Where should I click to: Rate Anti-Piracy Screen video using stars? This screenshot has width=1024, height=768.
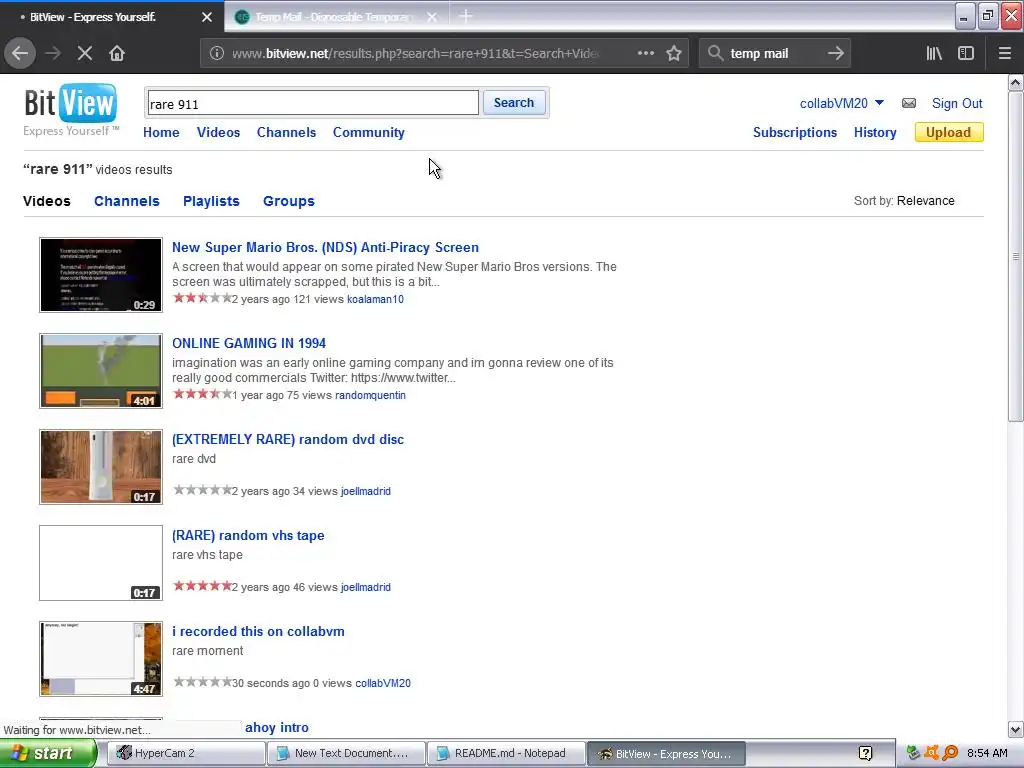pyautogui.click(x=202, y=298)
